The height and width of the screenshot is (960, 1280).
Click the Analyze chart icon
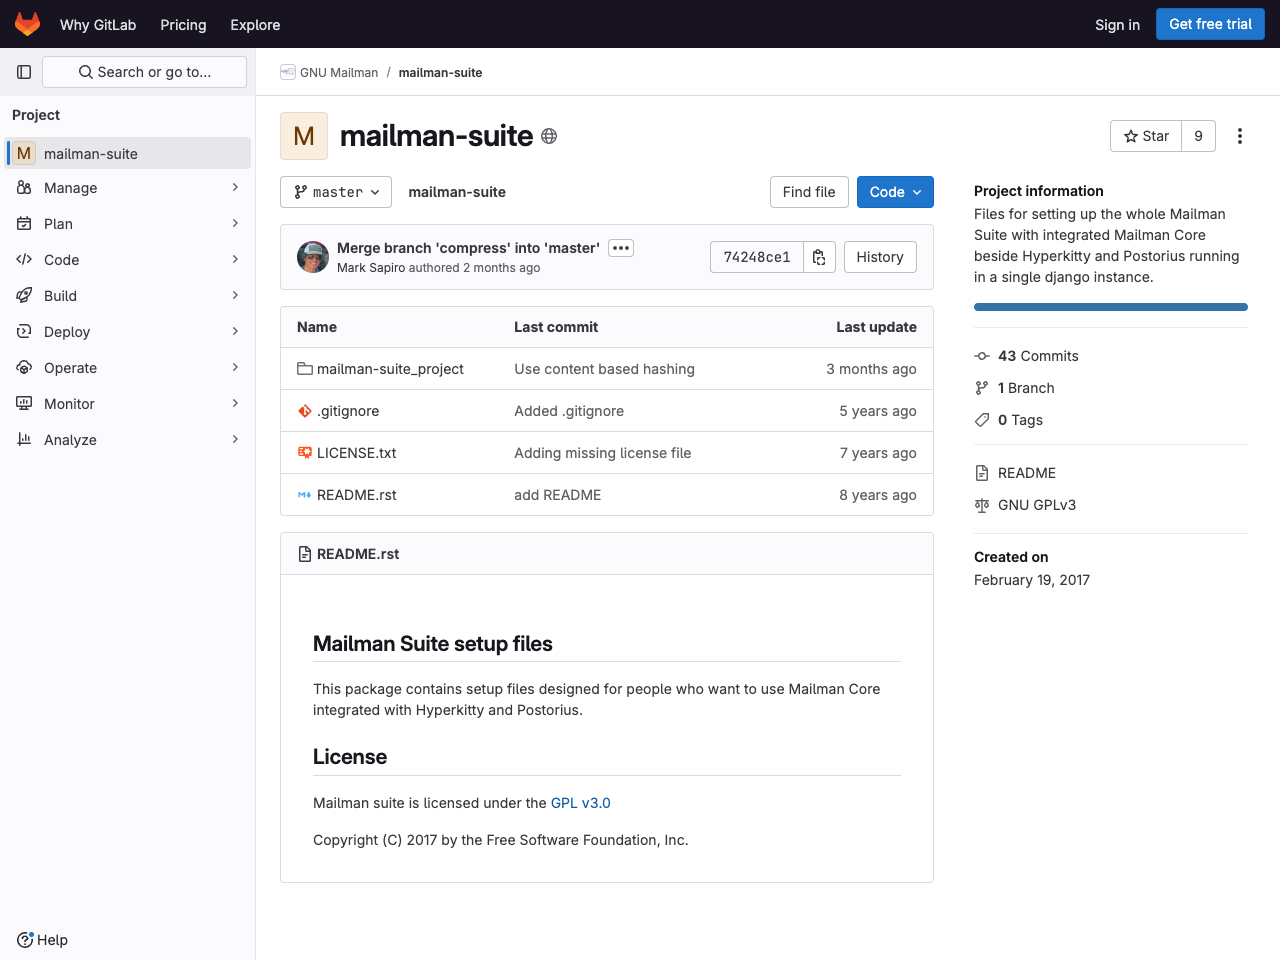pos(24,440)
